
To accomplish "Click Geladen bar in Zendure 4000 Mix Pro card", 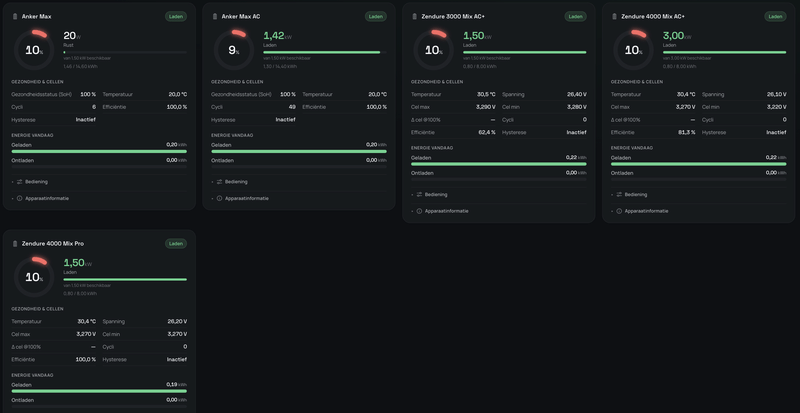I will 99,391.
